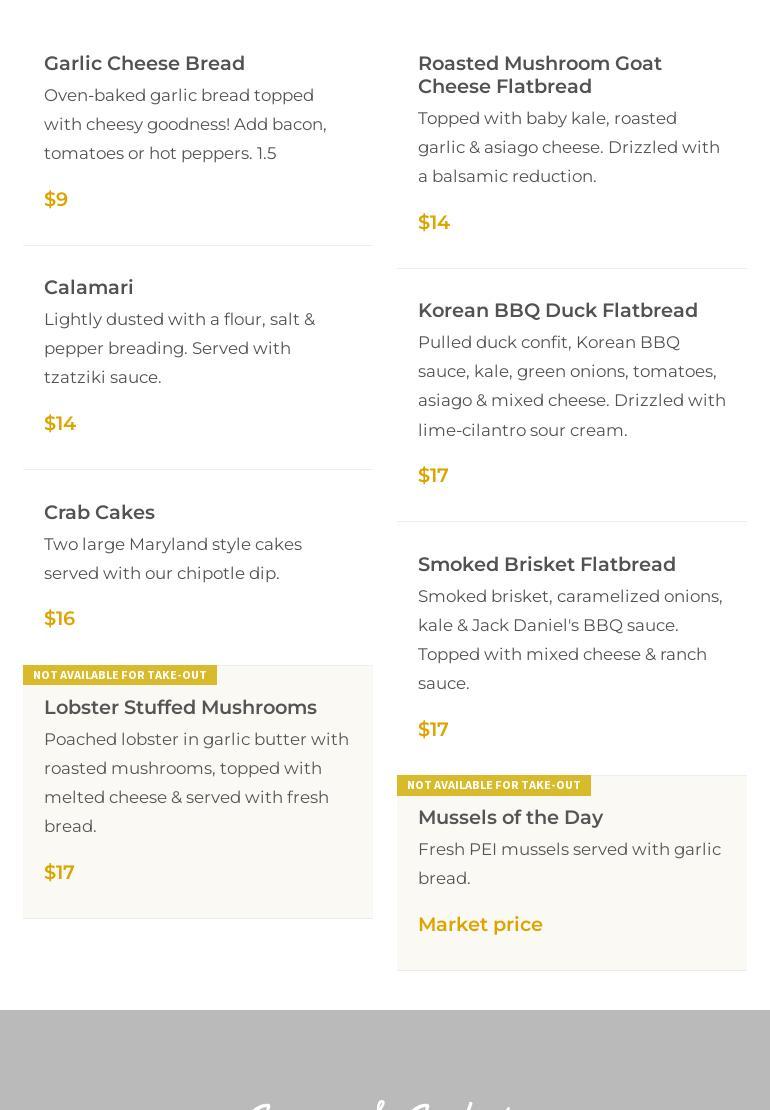Click the take-out badge above Mussels of the Day
The height and width of the screenshot is (1110, 770).
click(x=494, y=785)
